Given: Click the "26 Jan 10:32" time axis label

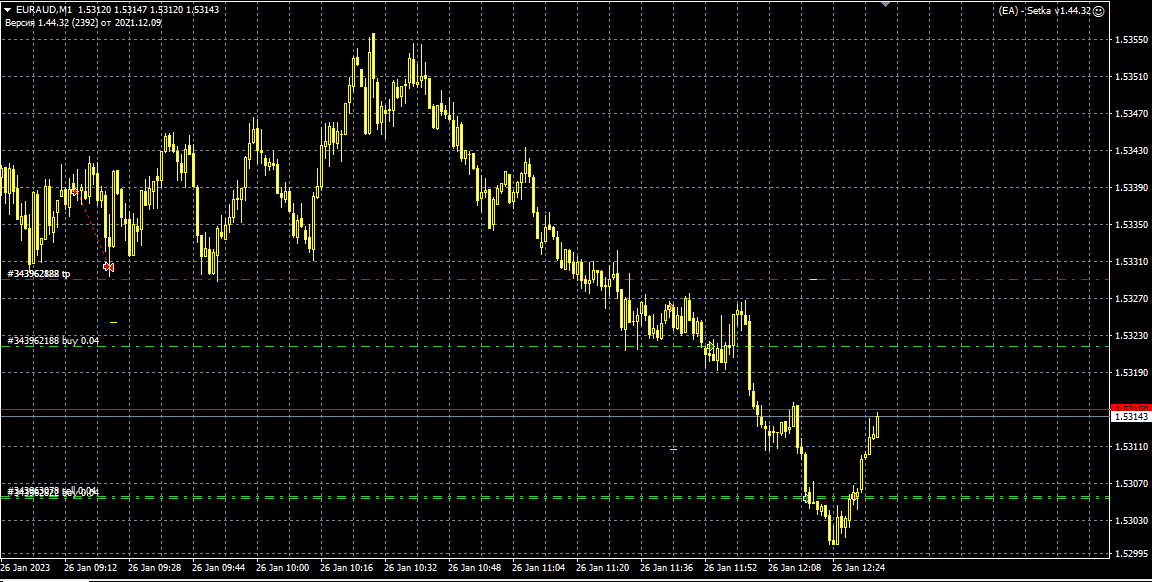Looking at the screenshot, I should [x=411, y=568].
